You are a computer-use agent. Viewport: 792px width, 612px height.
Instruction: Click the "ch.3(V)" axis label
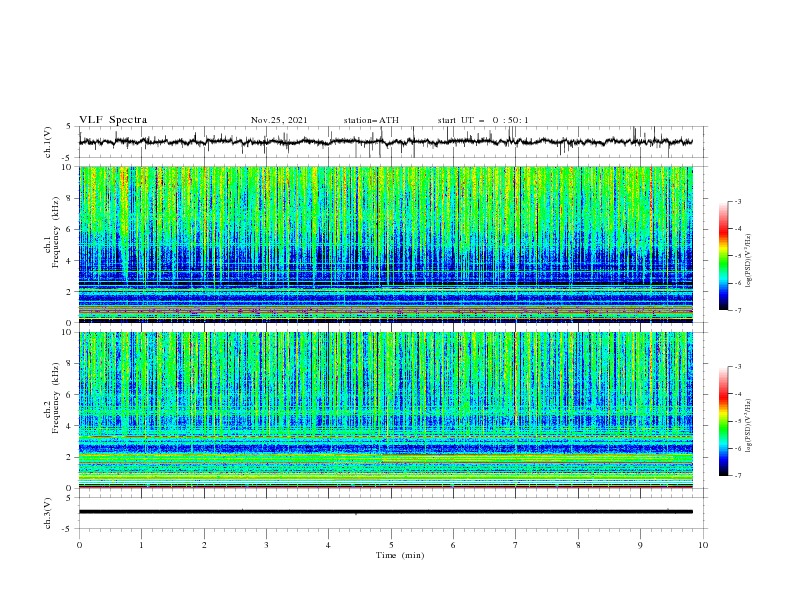(48, 513)
